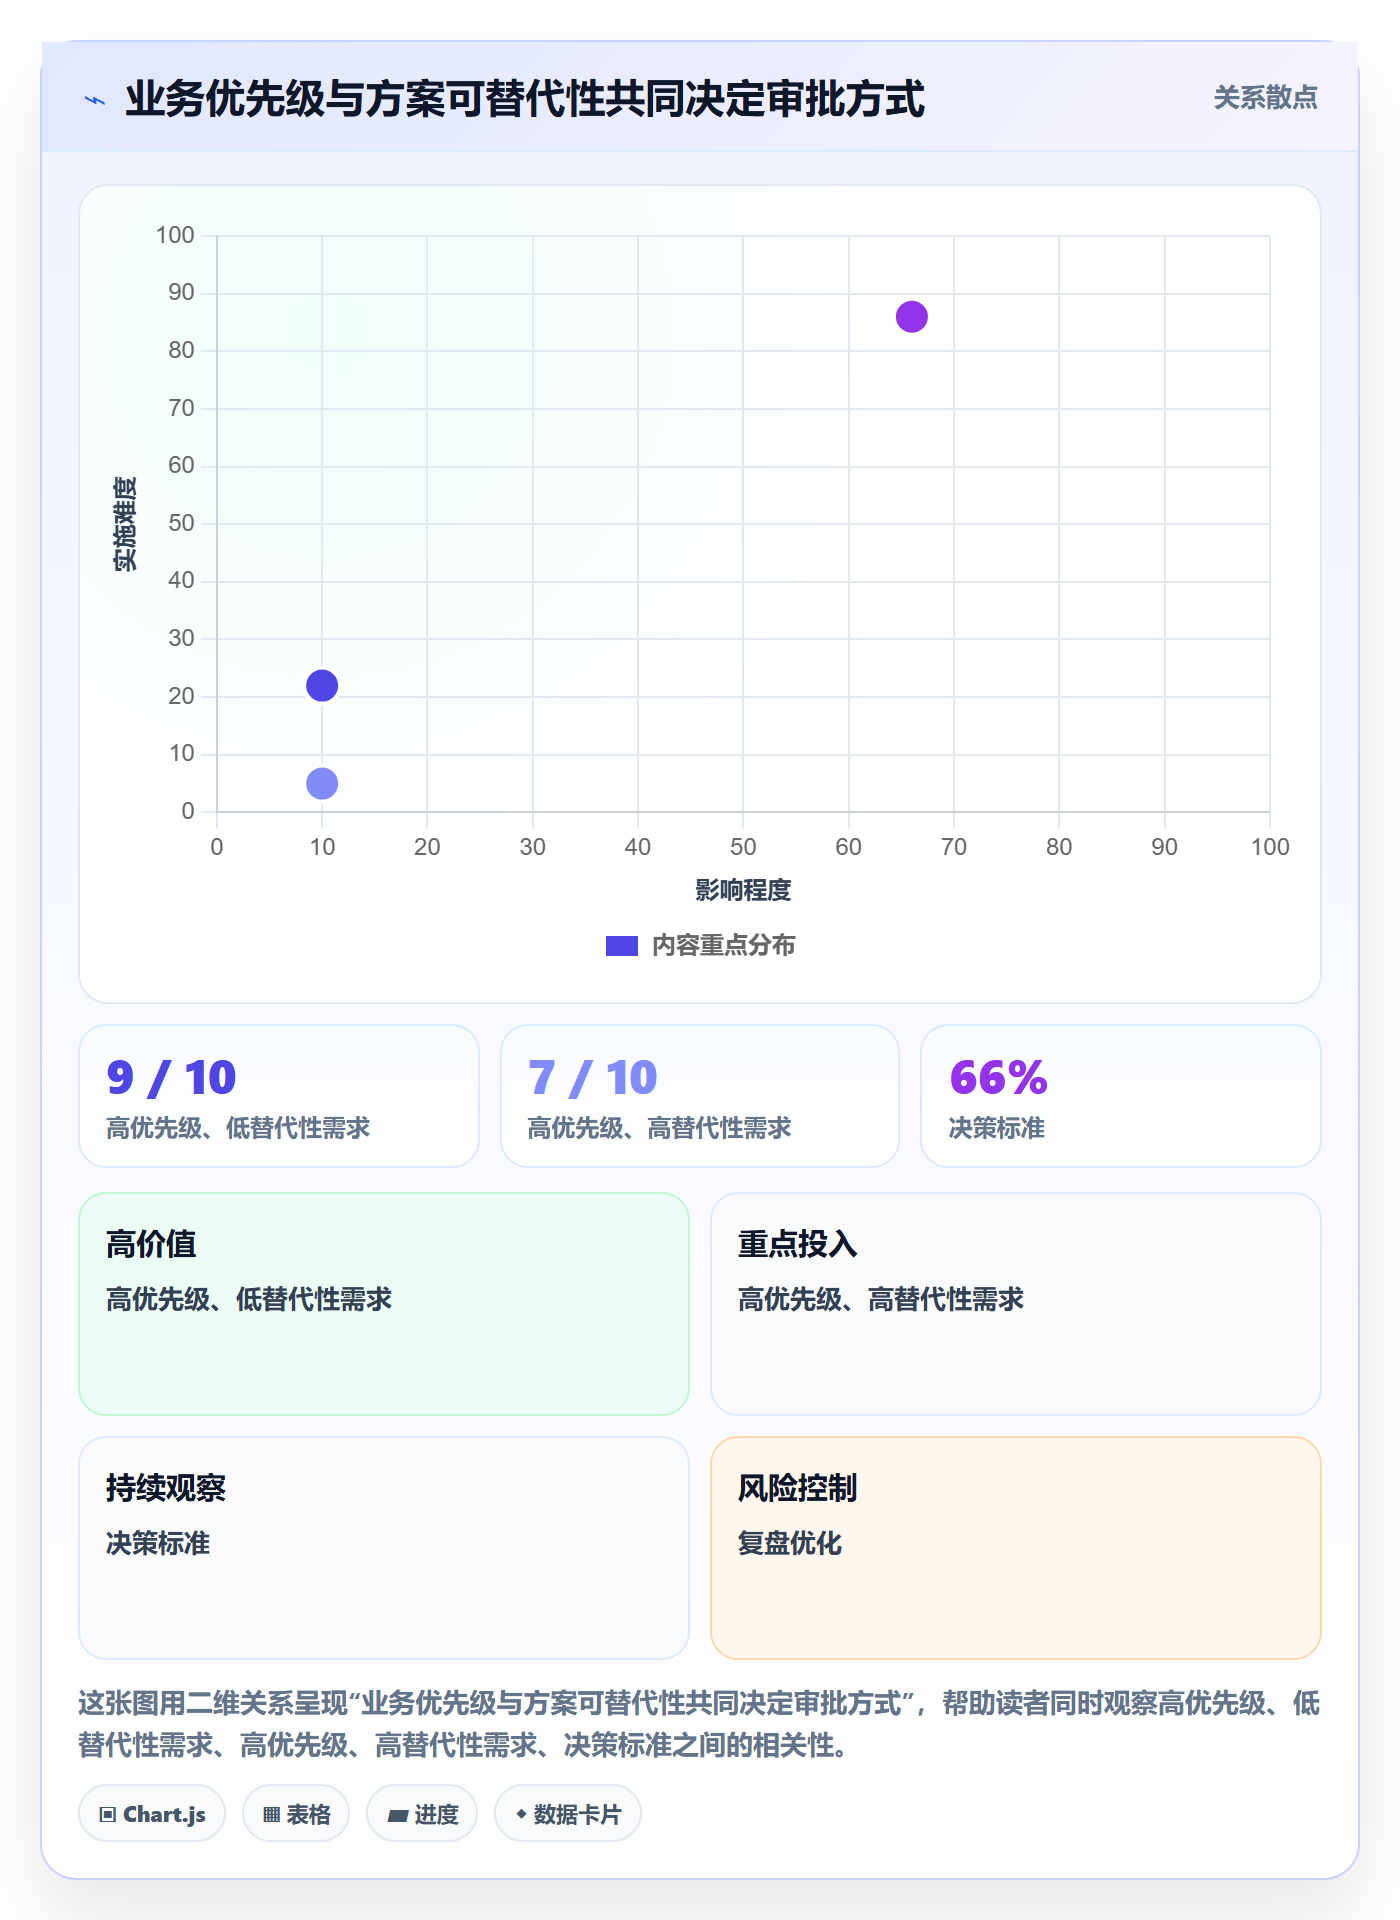Screen dimensions: 1400x1920
Task: Select the light blue scatter point near the x-axis
Action: coord(322,783)
